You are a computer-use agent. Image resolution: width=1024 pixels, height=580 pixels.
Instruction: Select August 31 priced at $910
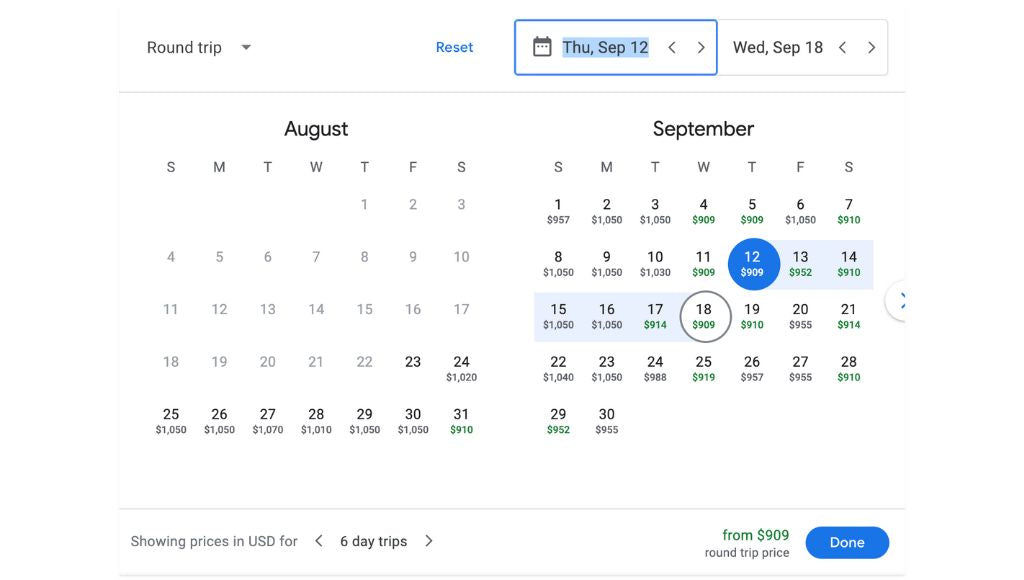(461, 419)
